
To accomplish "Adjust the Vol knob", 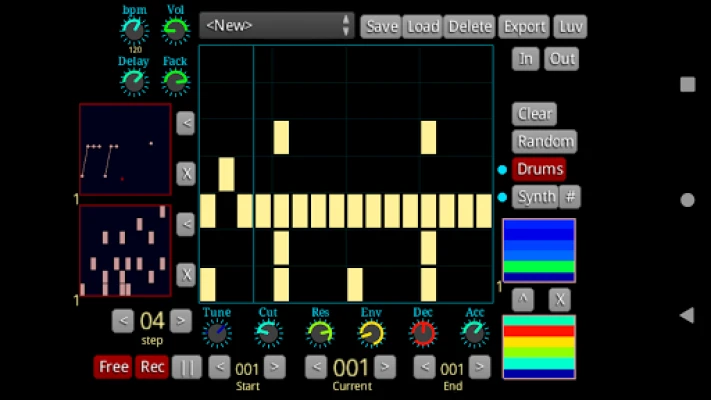I will click(x=175, y=31).
